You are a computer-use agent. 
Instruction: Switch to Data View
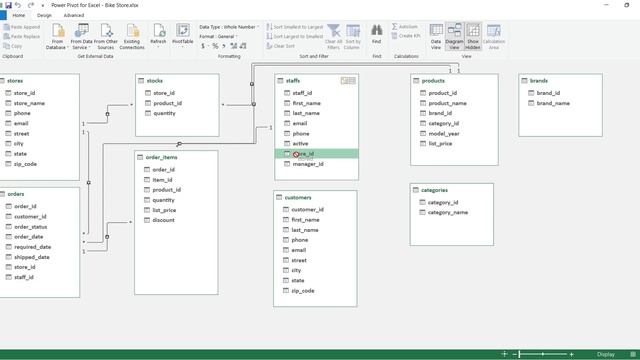tap(436, 36)
